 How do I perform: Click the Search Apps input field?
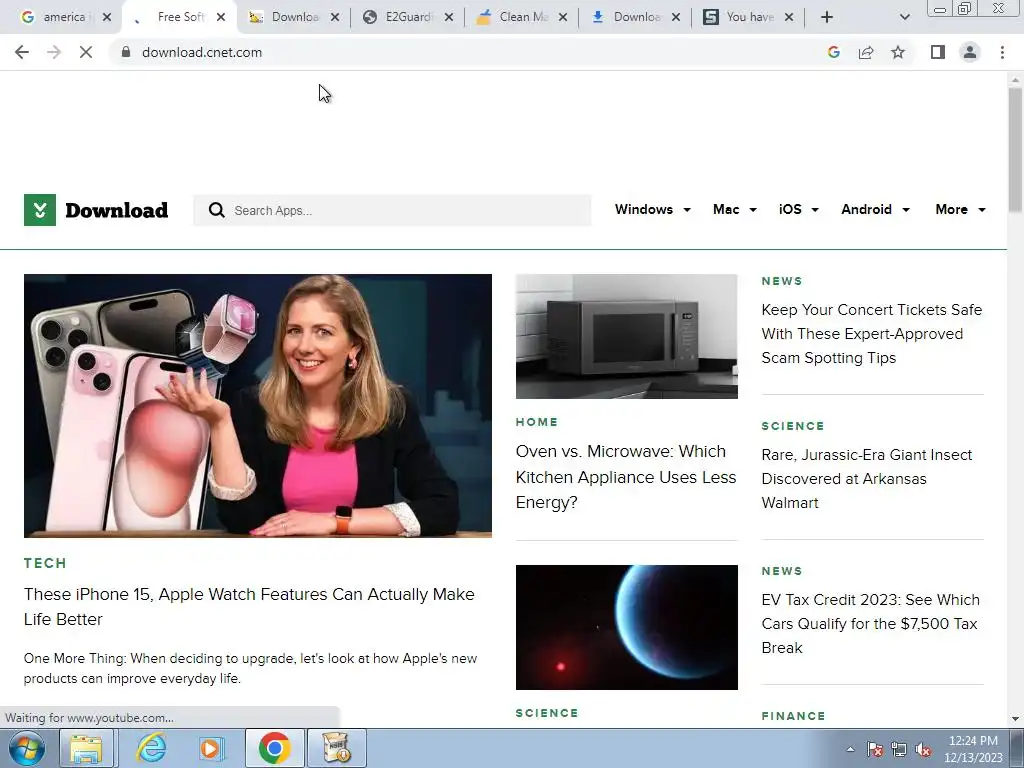pyautogui.click(x=392, y=210)
